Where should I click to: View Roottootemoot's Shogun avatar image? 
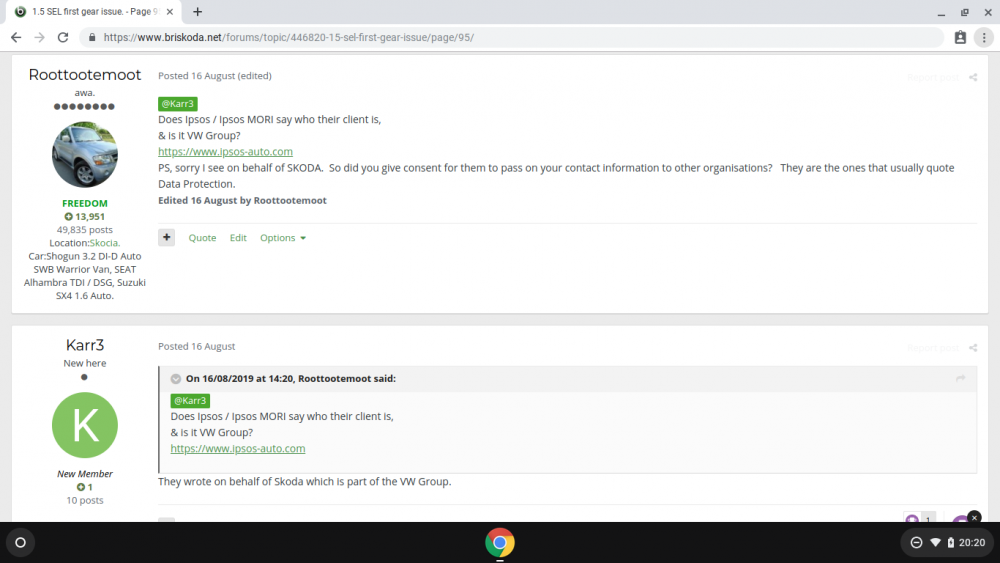pyautogui.click(x=85, y=154)
